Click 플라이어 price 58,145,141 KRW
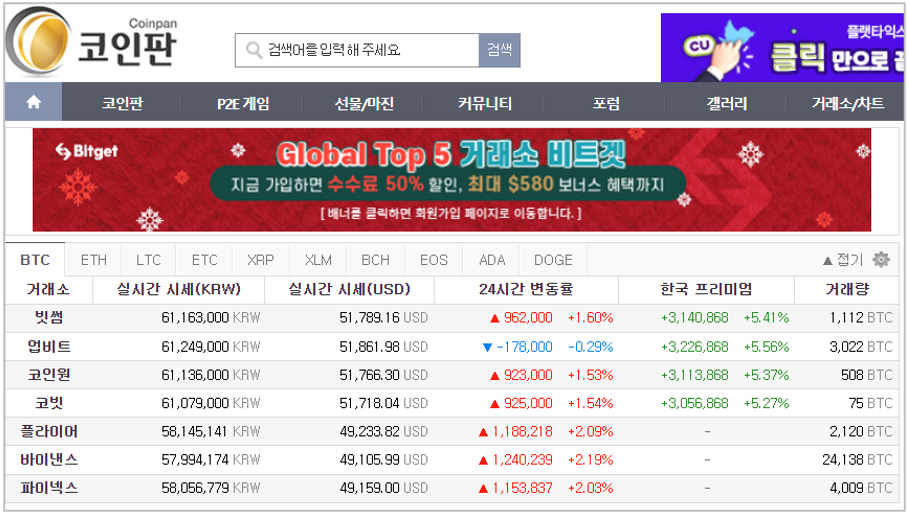 pyautogui.click(x=210, y=431)
